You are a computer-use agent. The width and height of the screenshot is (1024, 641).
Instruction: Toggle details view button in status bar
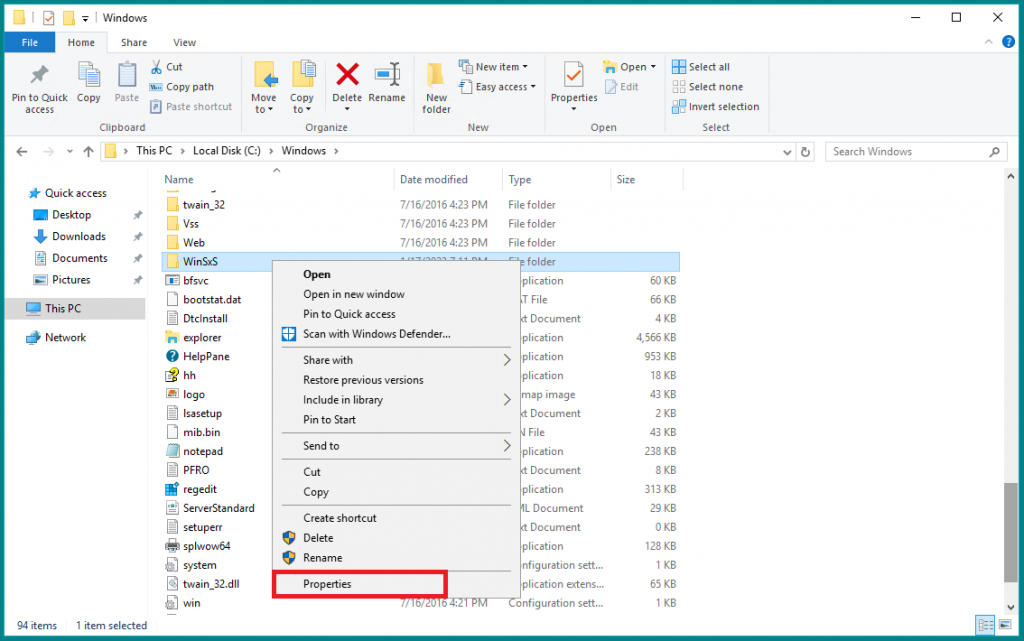click(x=985, y=625)
